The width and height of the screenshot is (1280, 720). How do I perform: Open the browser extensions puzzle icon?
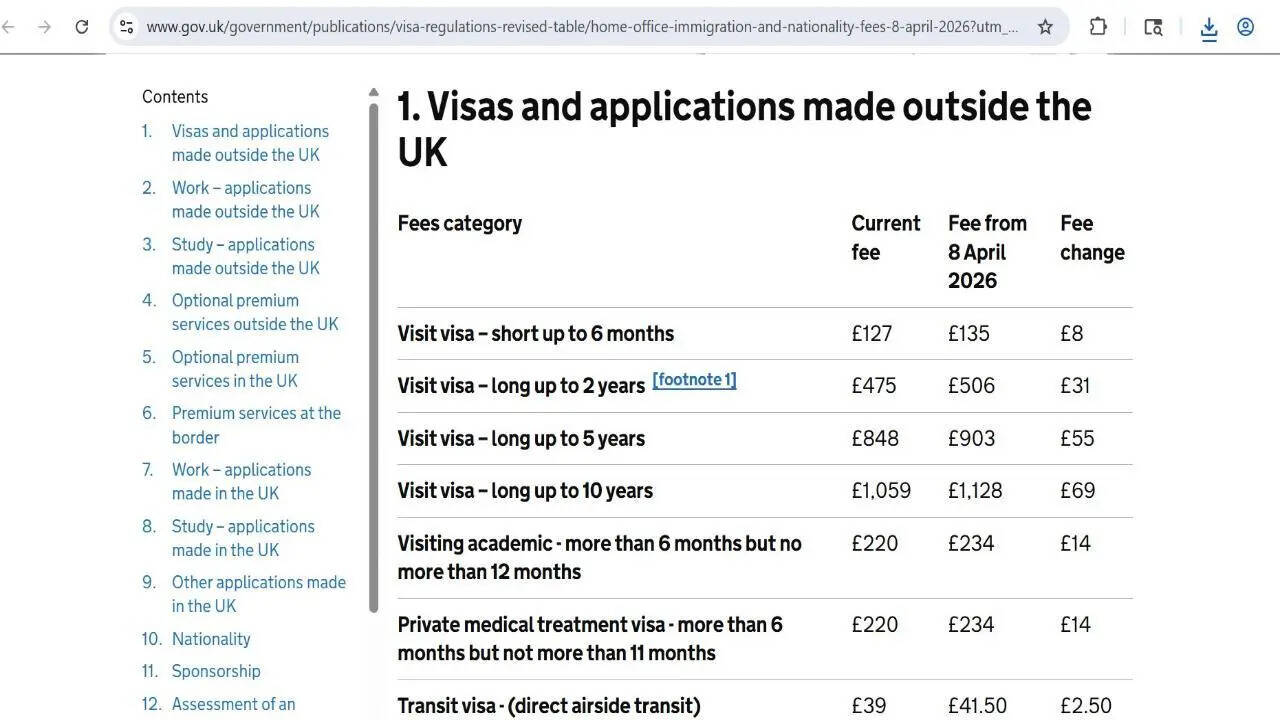1097,26
